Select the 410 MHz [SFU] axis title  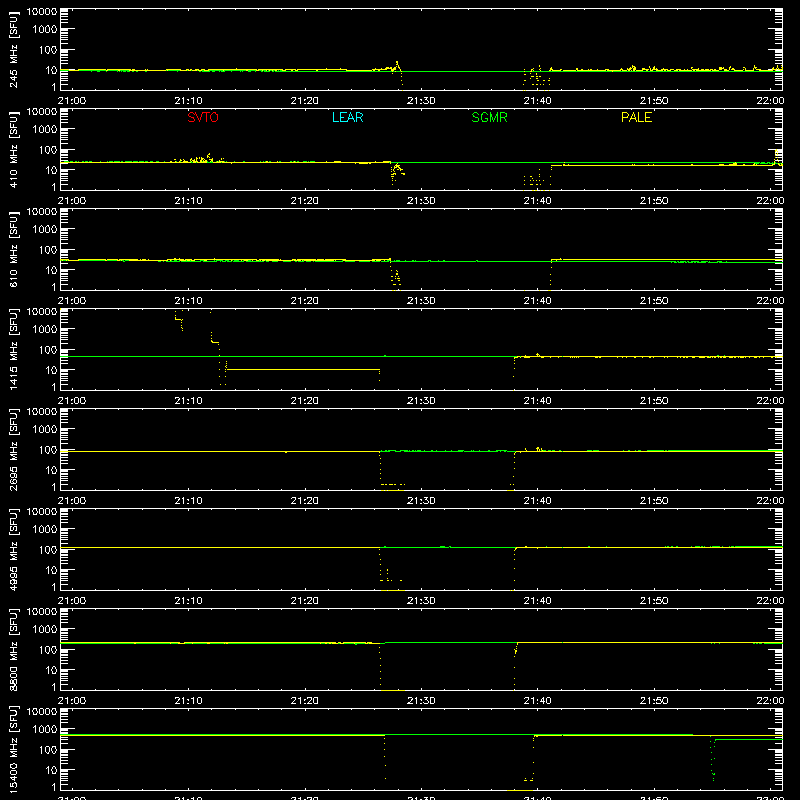14,149
